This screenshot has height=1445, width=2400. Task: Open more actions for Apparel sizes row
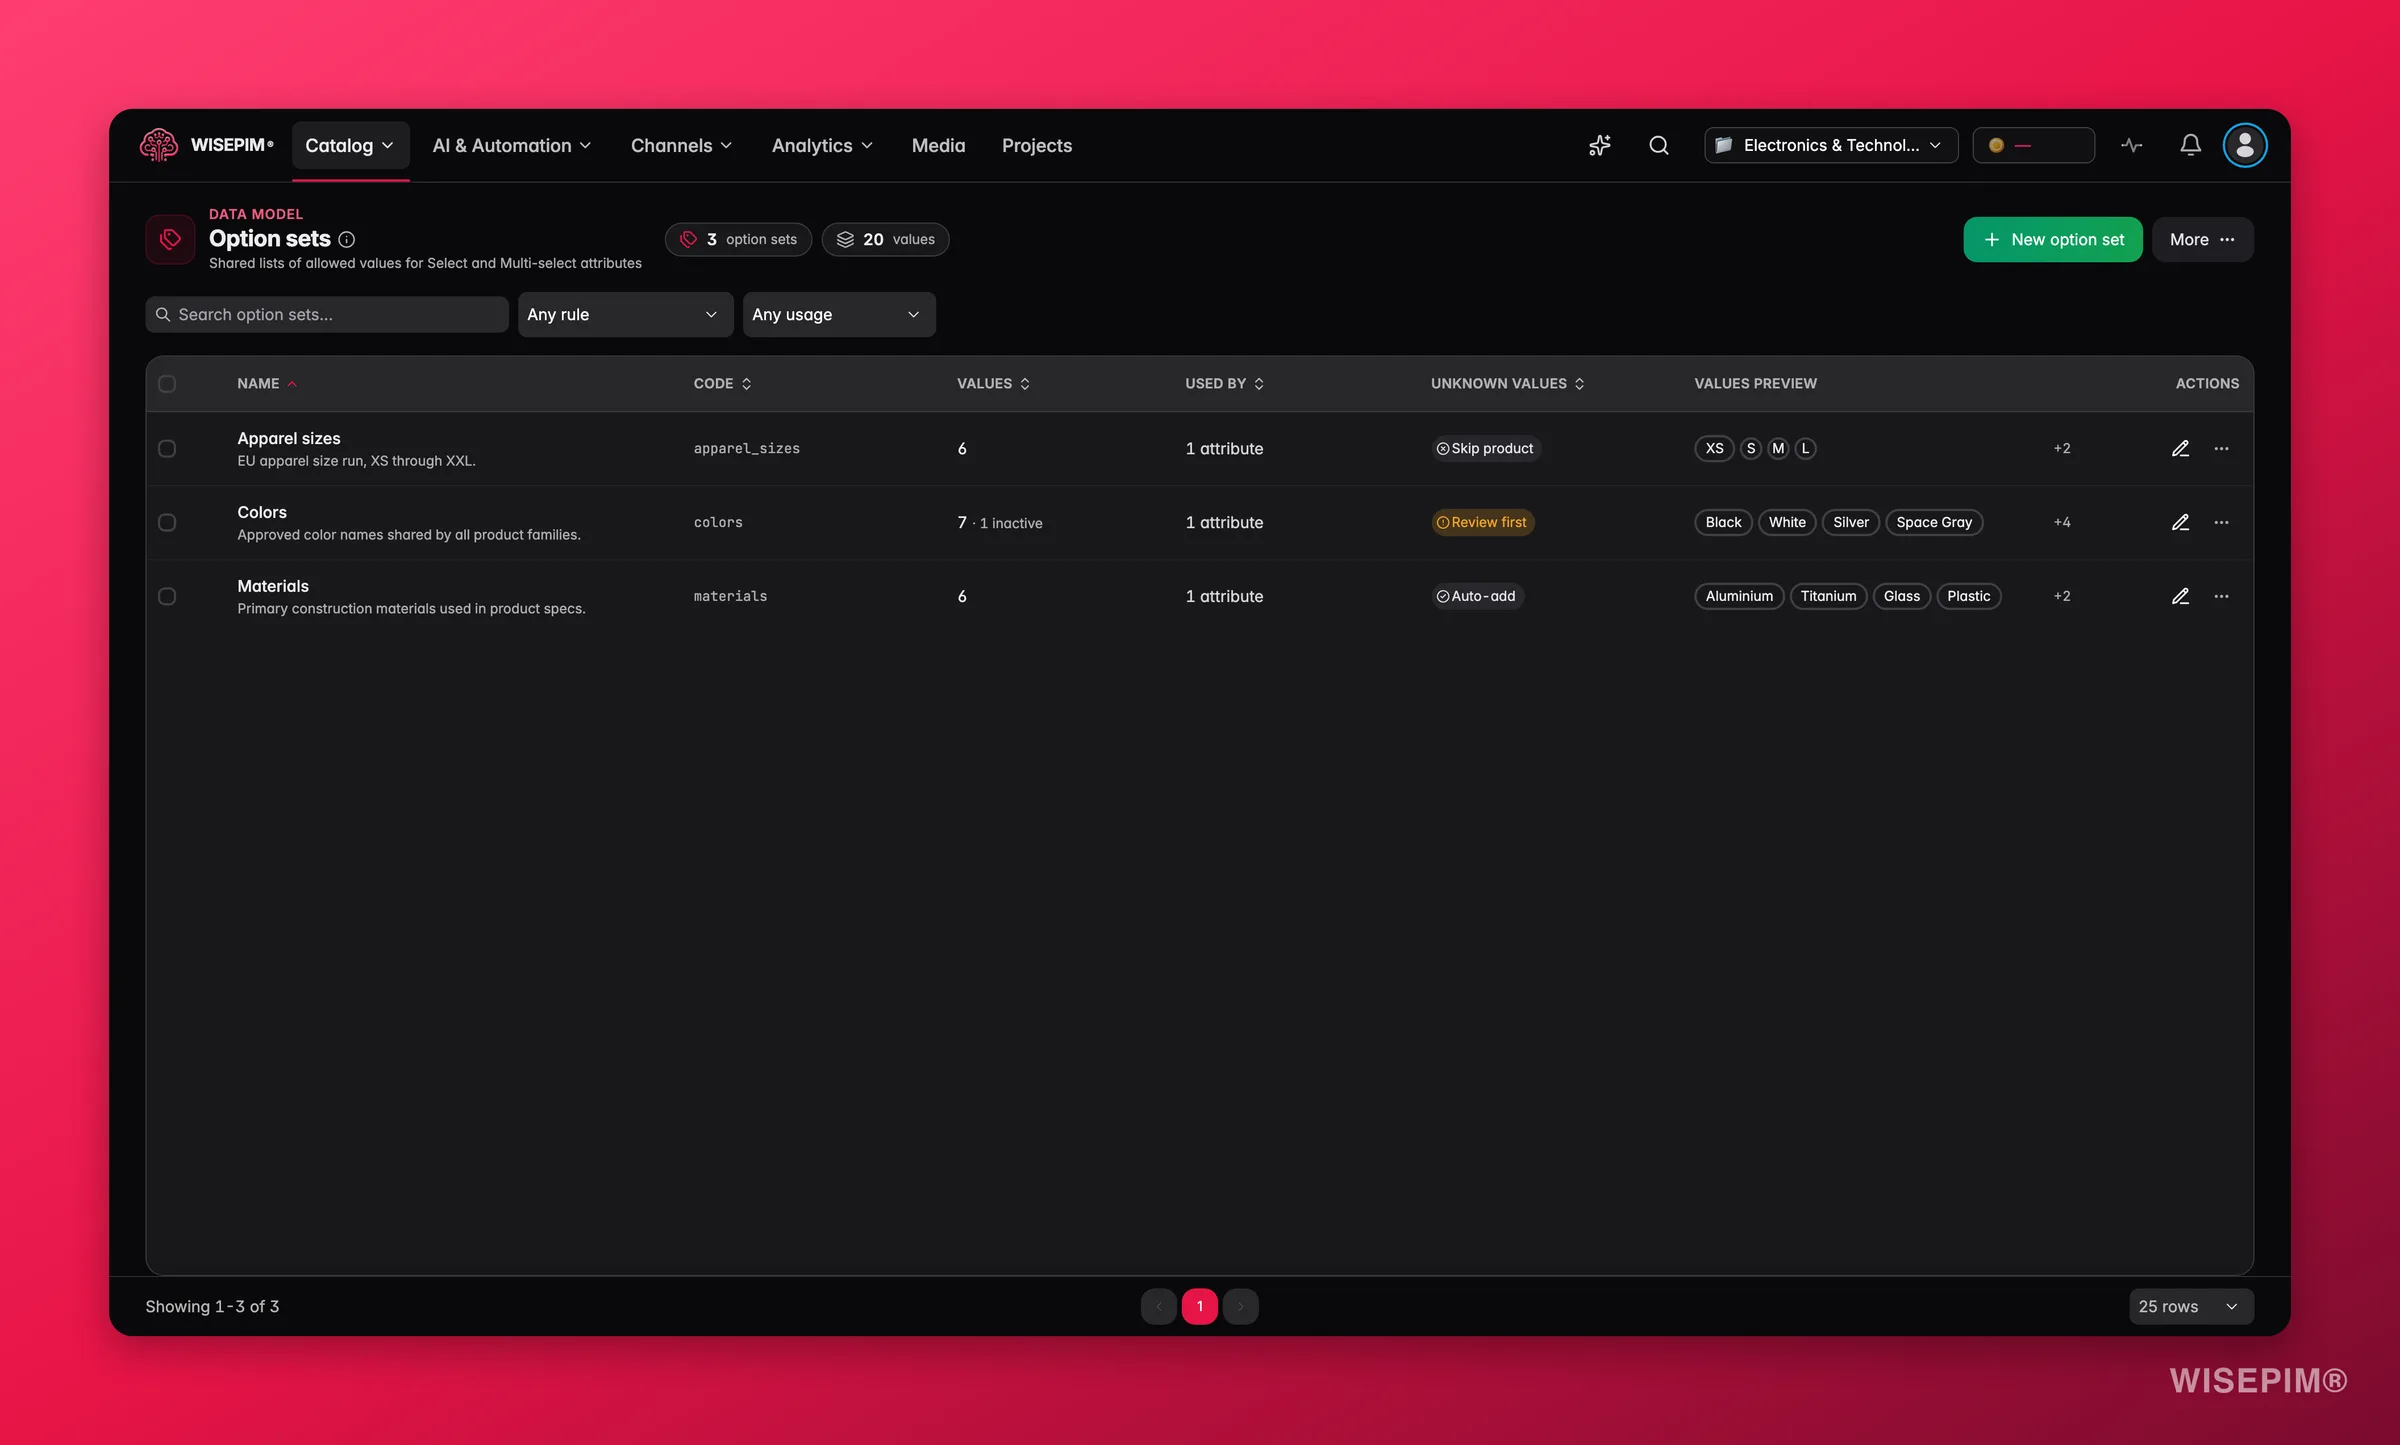(2221, 448)
